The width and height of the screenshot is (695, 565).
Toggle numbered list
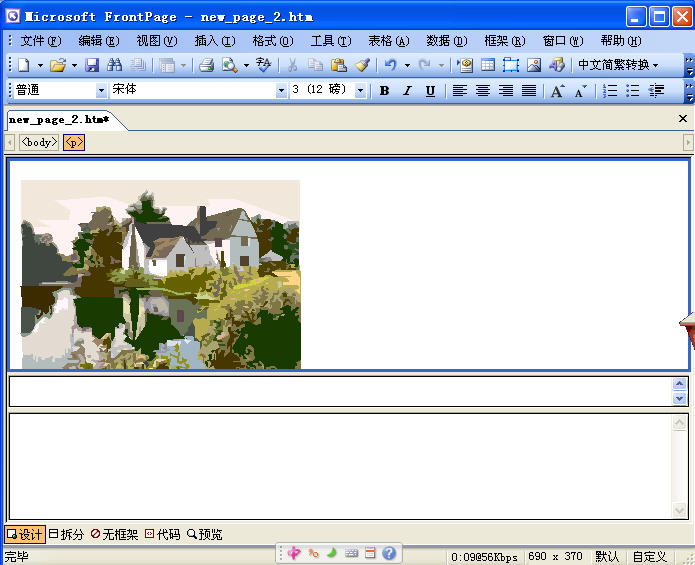pos(610,90)
